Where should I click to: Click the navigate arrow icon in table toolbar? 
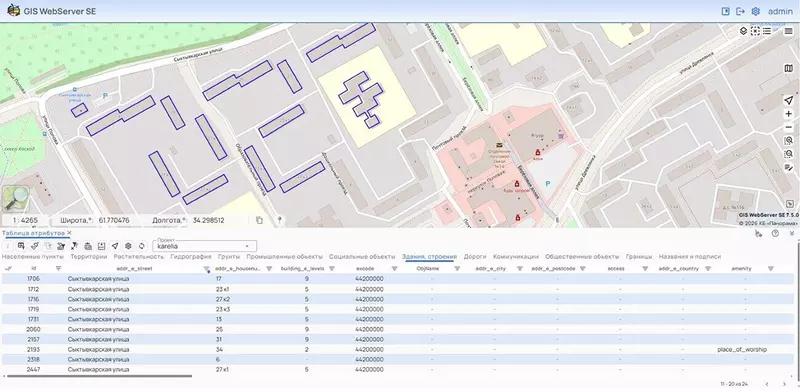[115, 246]
